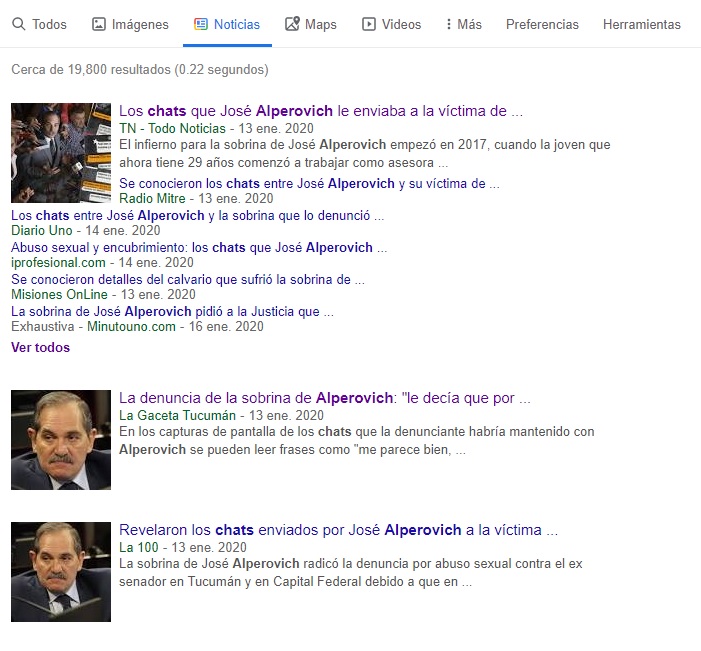Click the La Gaceta Tucumán article thumbnail
Screen dimensions: 701x651
61,440
